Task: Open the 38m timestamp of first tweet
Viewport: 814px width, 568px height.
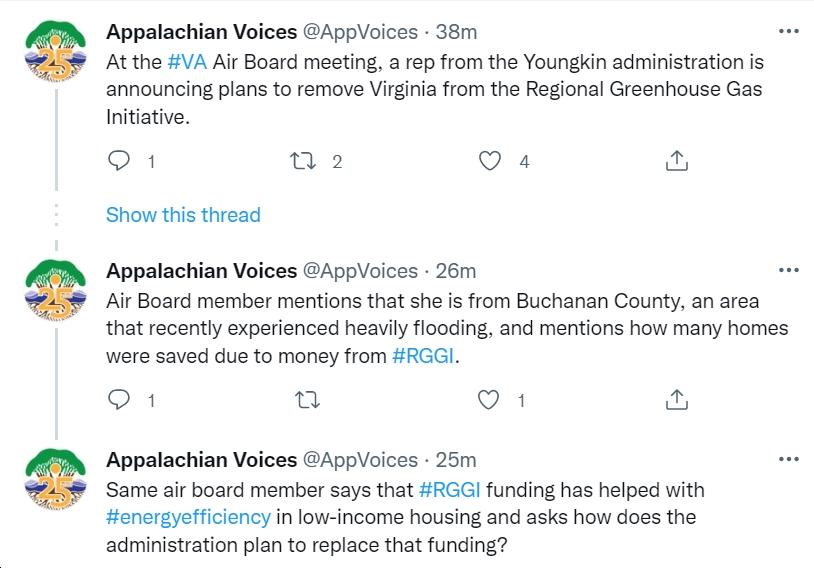Action: point(456,32)
